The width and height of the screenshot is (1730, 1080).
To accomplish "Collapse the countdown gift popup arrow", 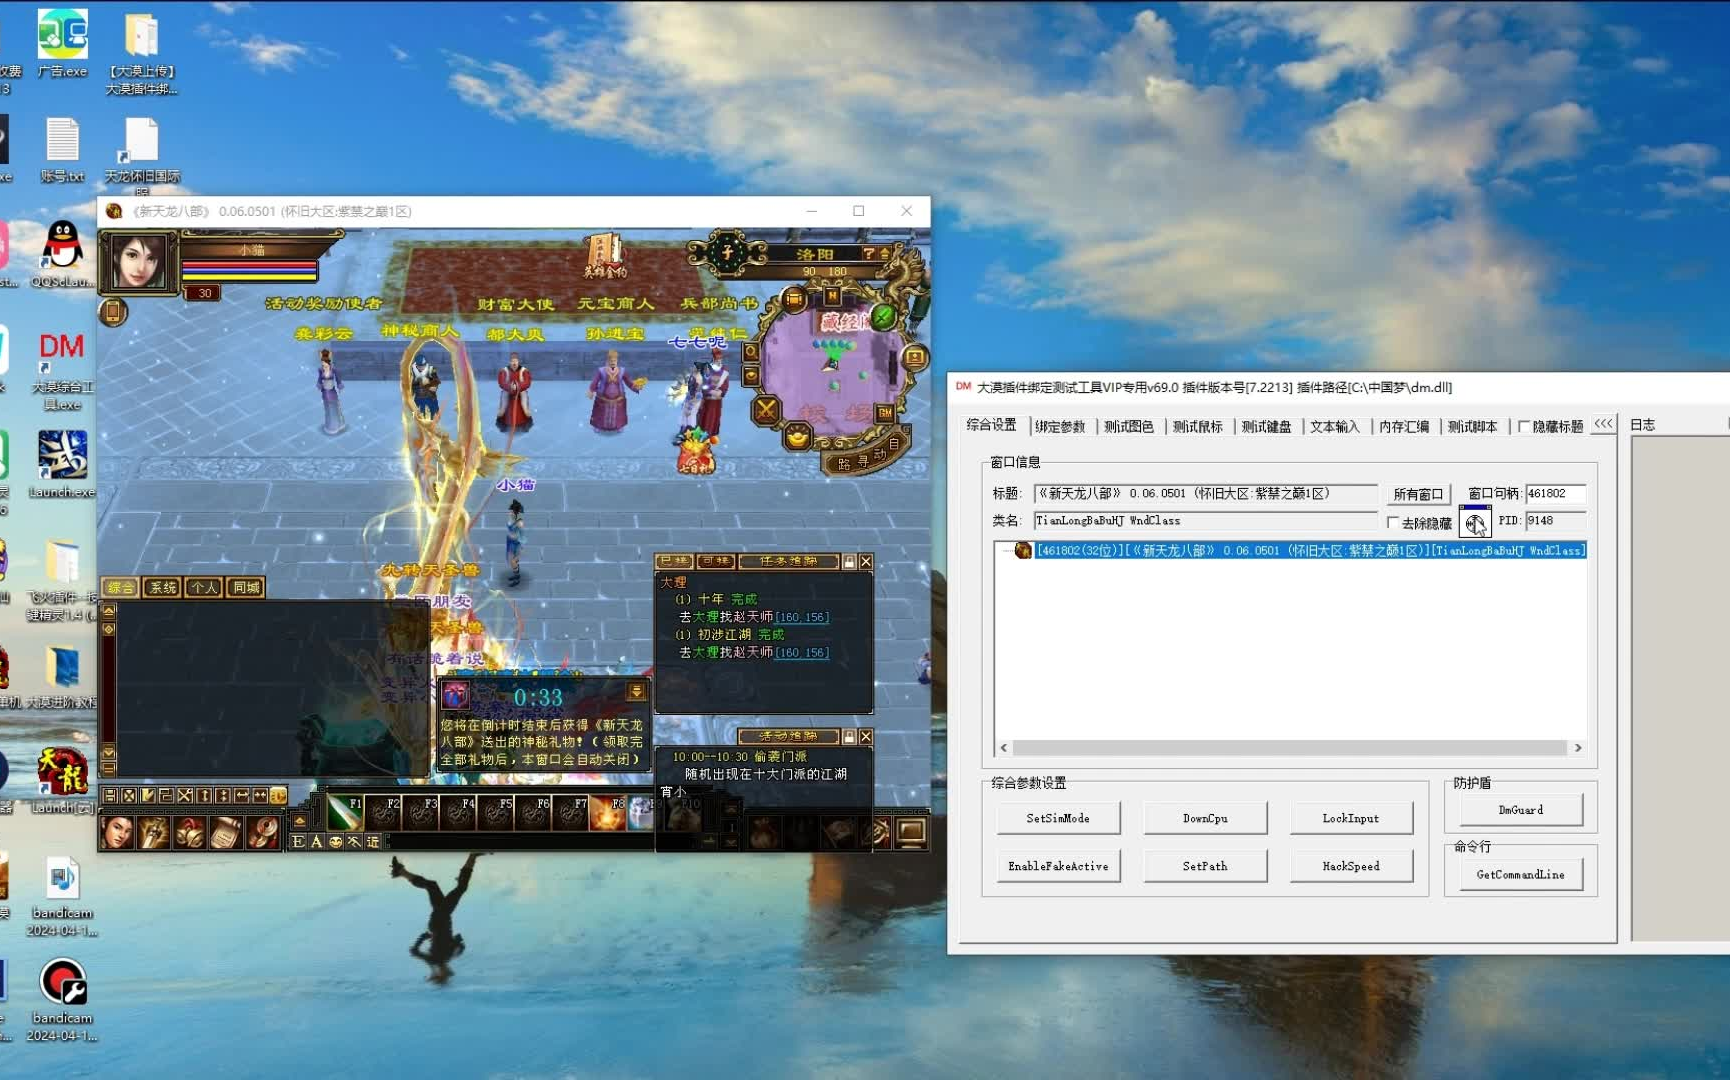I will [636, 692].
